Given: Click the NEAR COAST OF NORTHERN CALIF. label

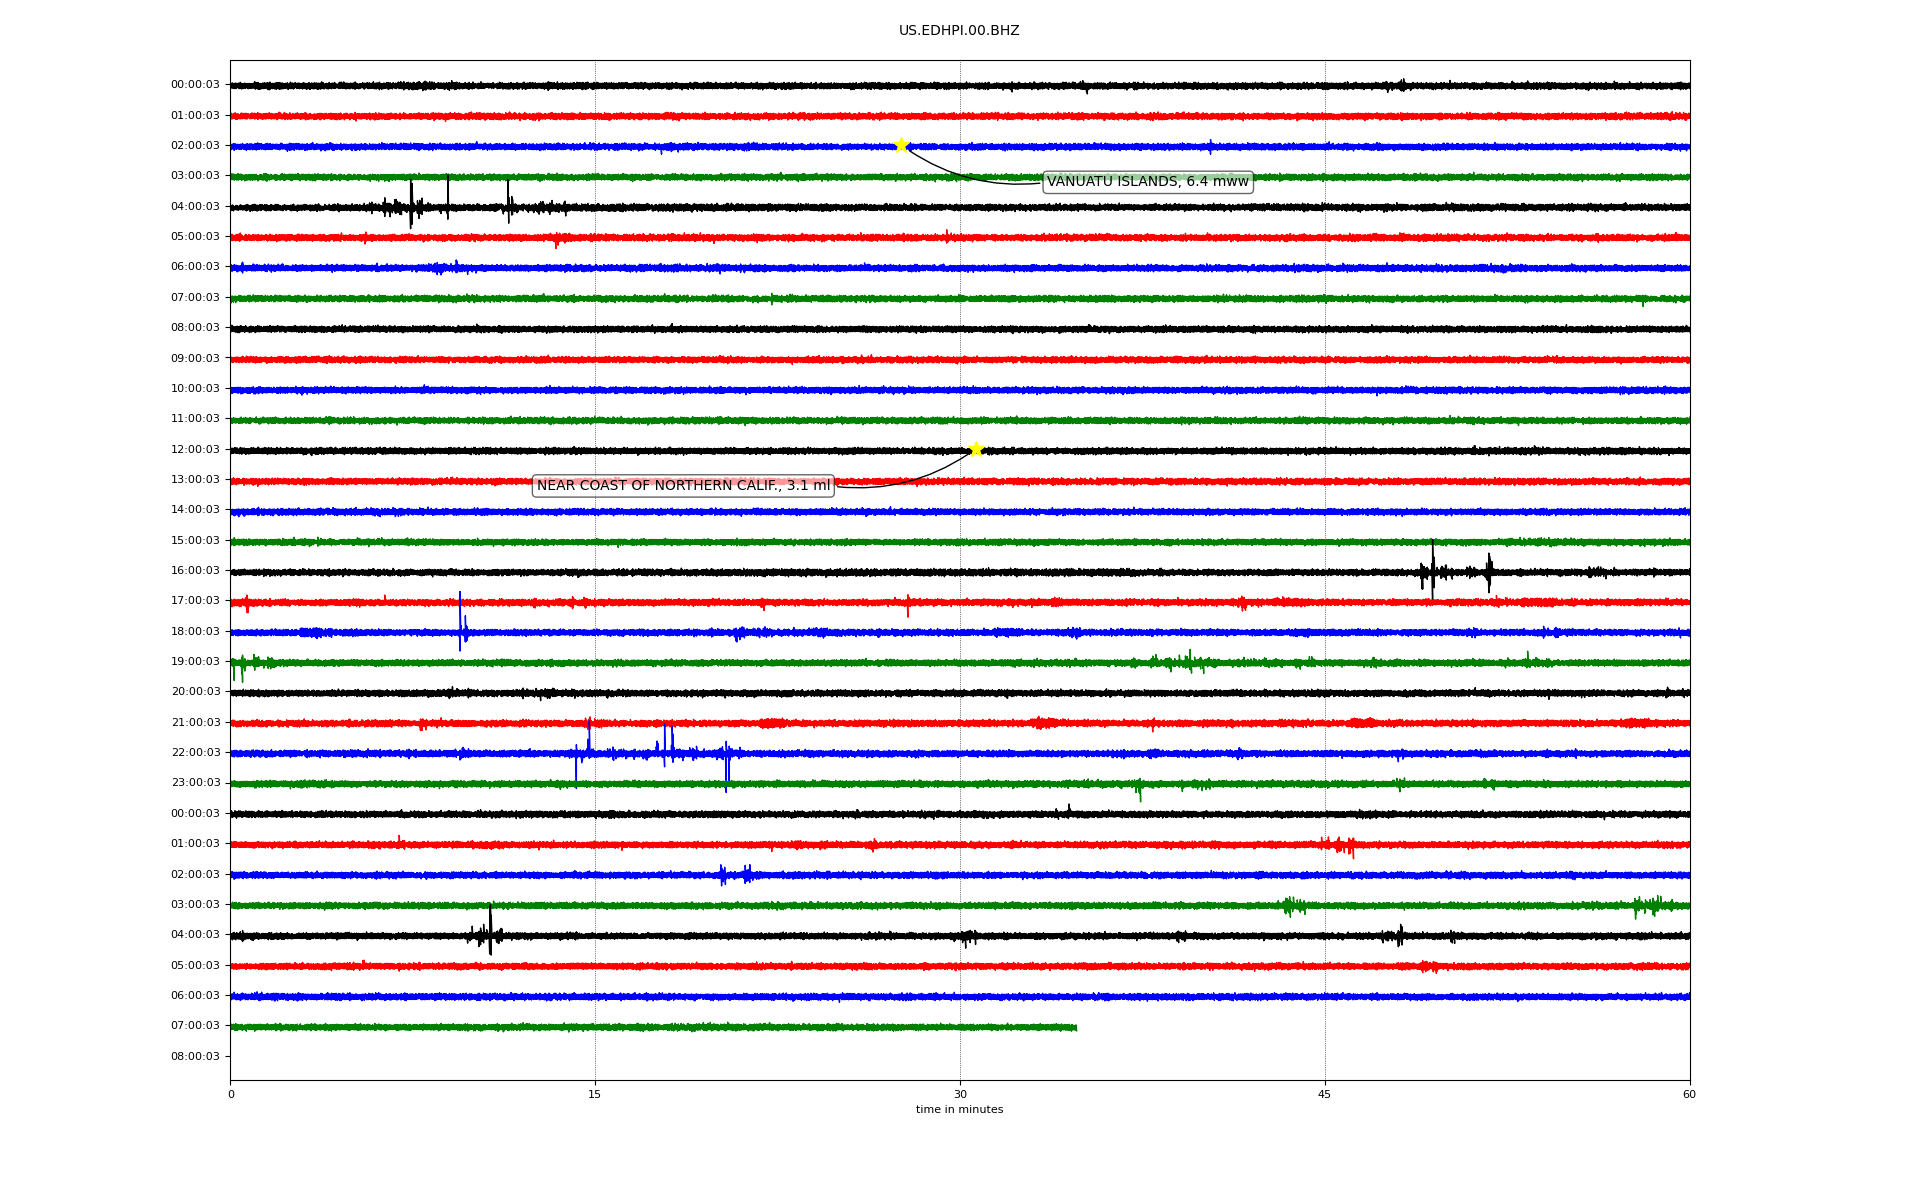Looking at the screenshot, I should pos(683,486).
